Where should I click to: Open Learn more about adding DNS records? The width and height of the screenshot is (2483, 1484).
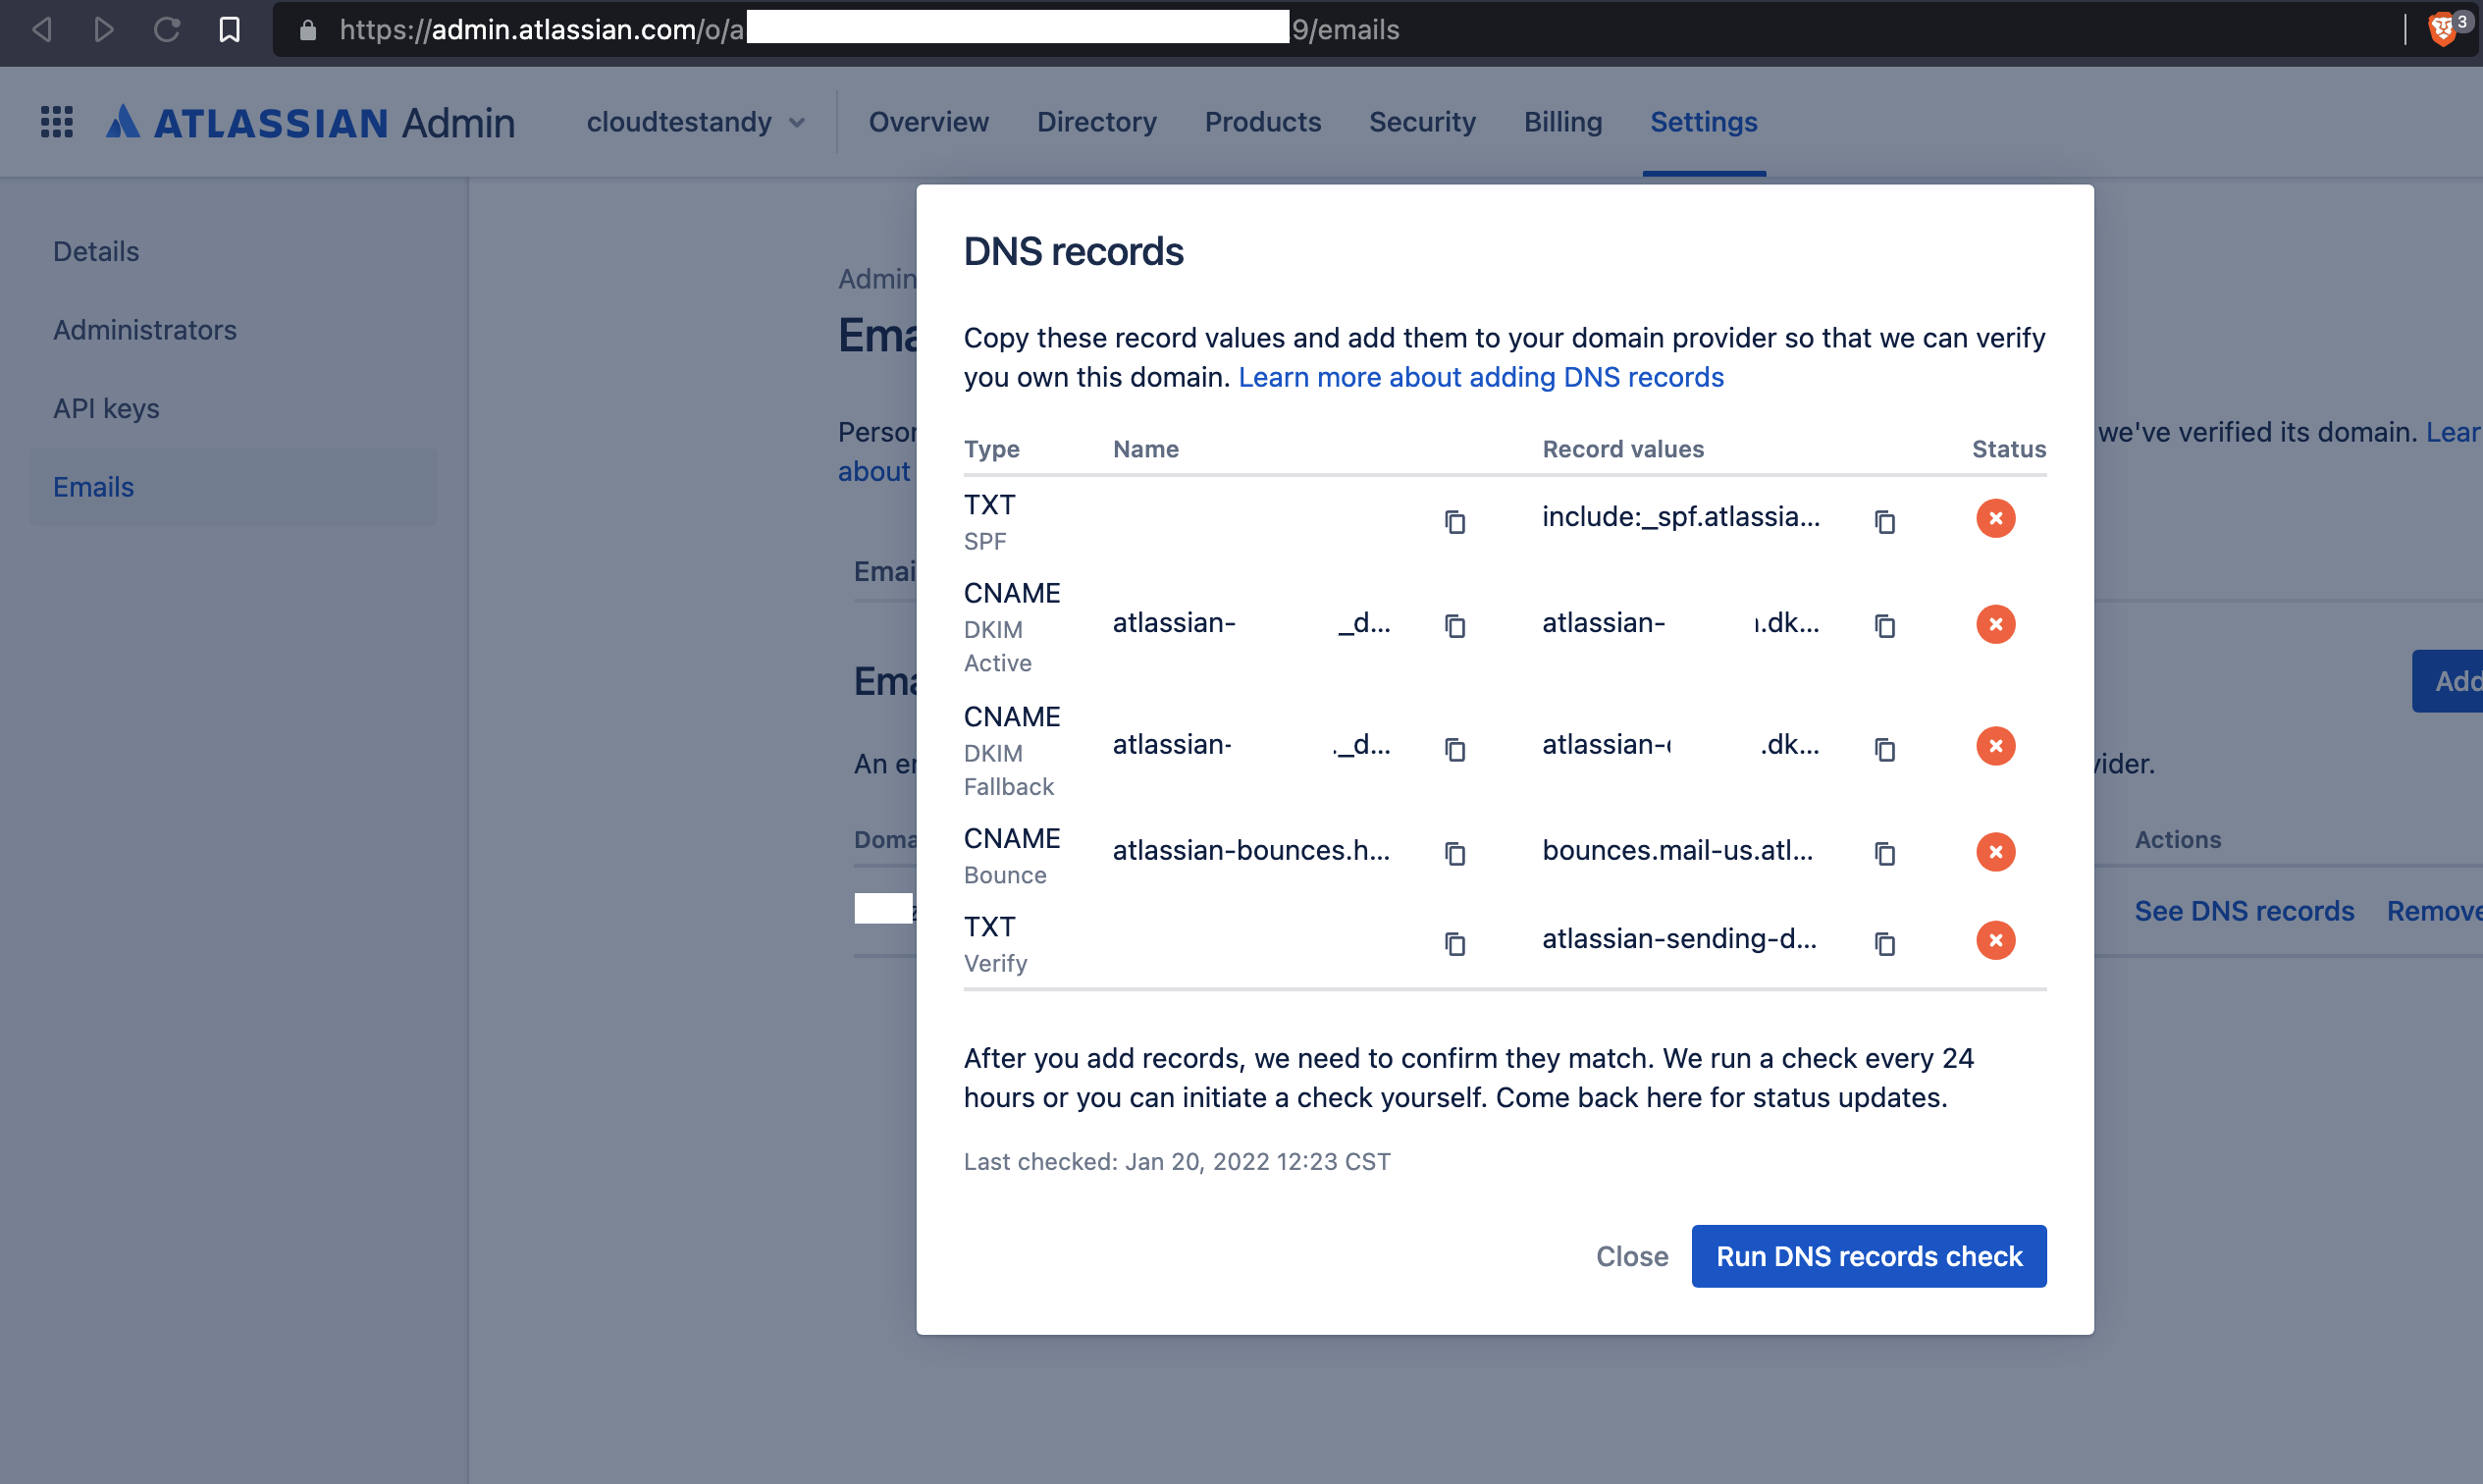pos(1480,377)
